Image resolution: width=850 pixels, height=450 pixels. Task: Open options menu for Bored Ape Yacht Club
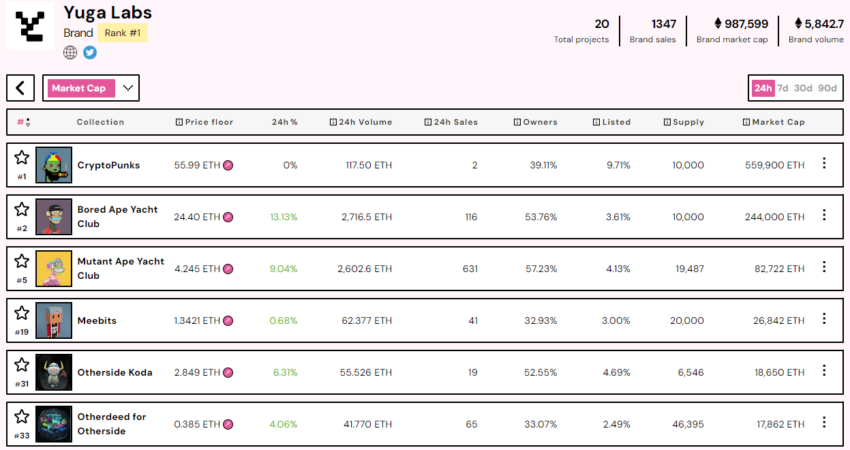(x=824, y=215)
